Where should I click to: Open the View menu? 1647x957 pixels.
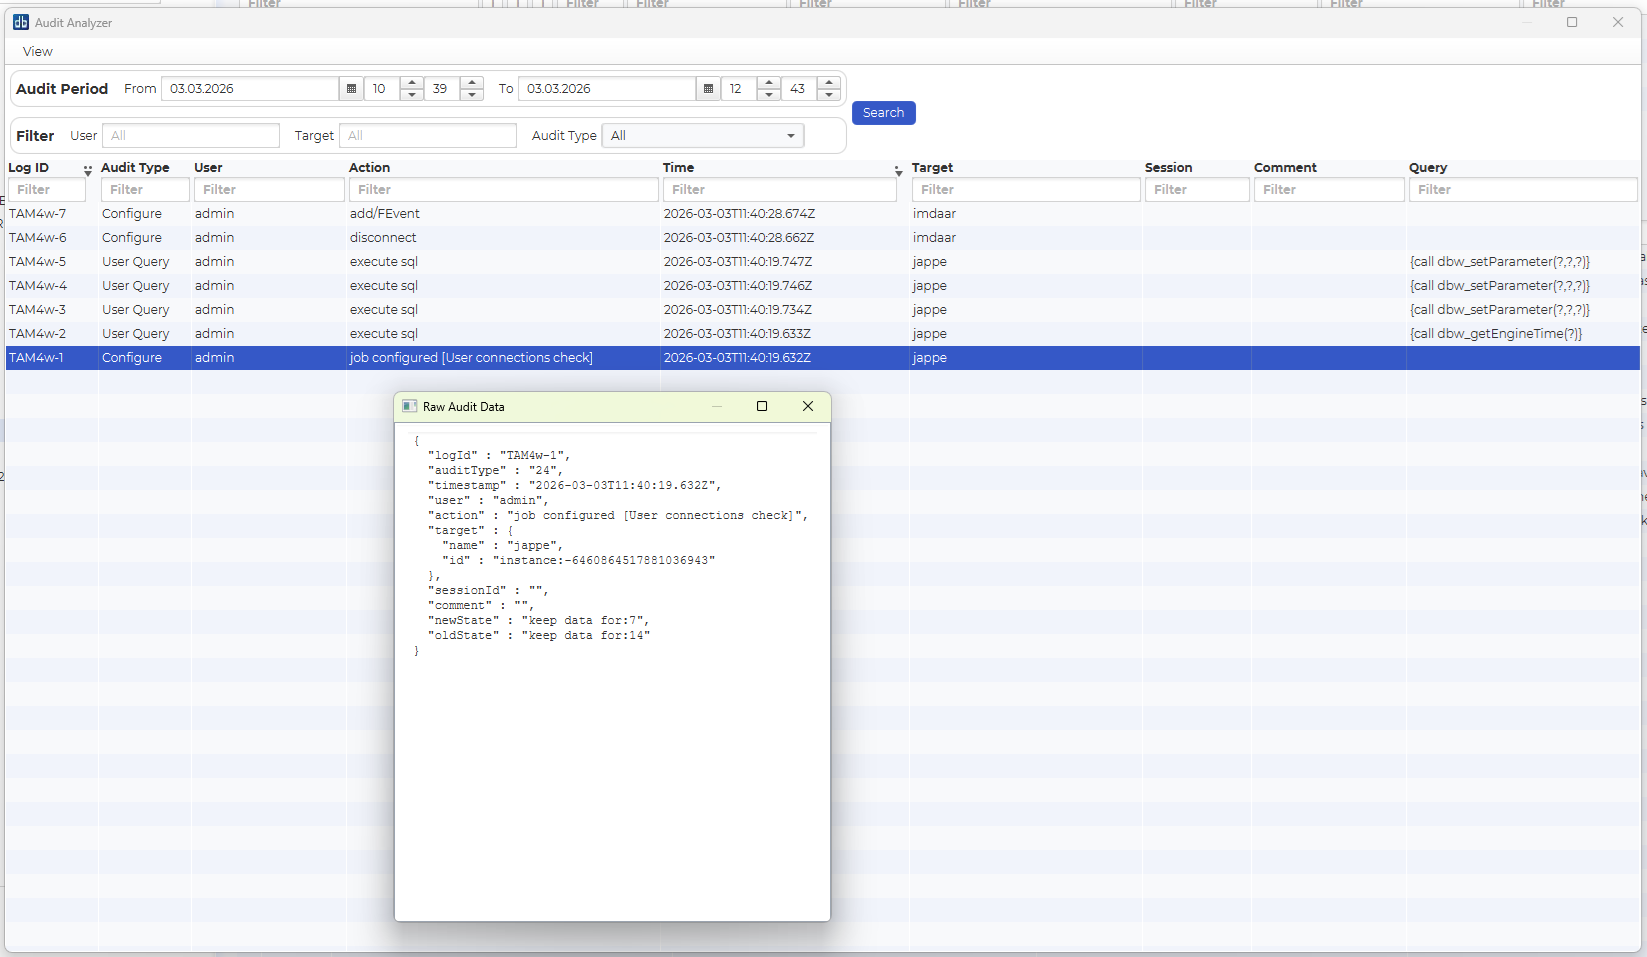point(38,51)
